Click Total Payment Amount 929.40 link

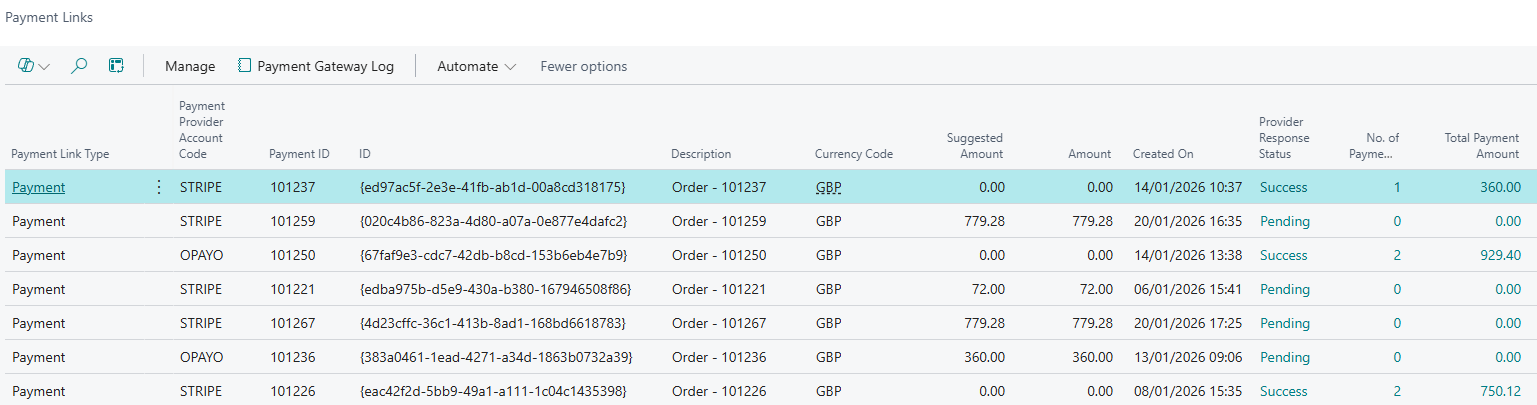(1500, 255)
